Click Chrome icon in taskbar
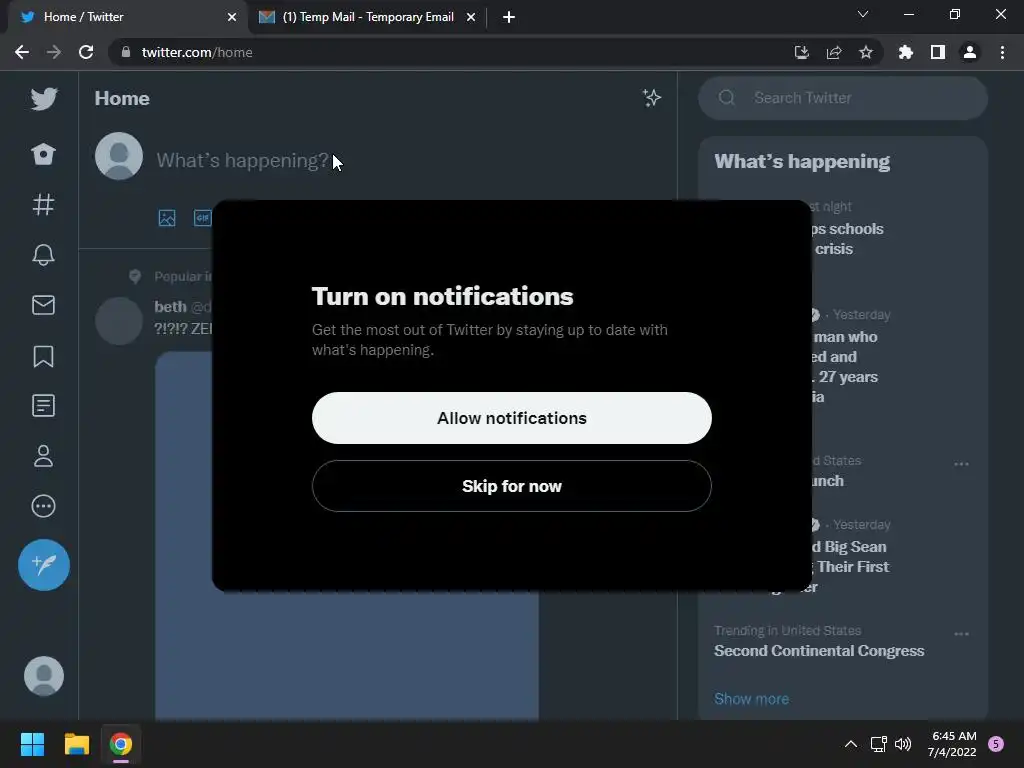This screenshot has width=1024, height=768. click(120, 744)
